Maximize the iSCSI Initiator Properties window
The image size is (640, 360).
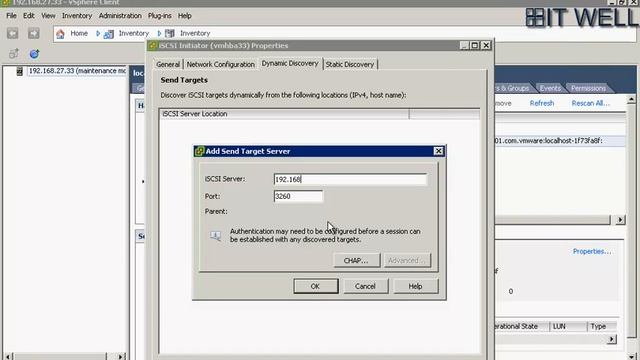tap(475, 45)
